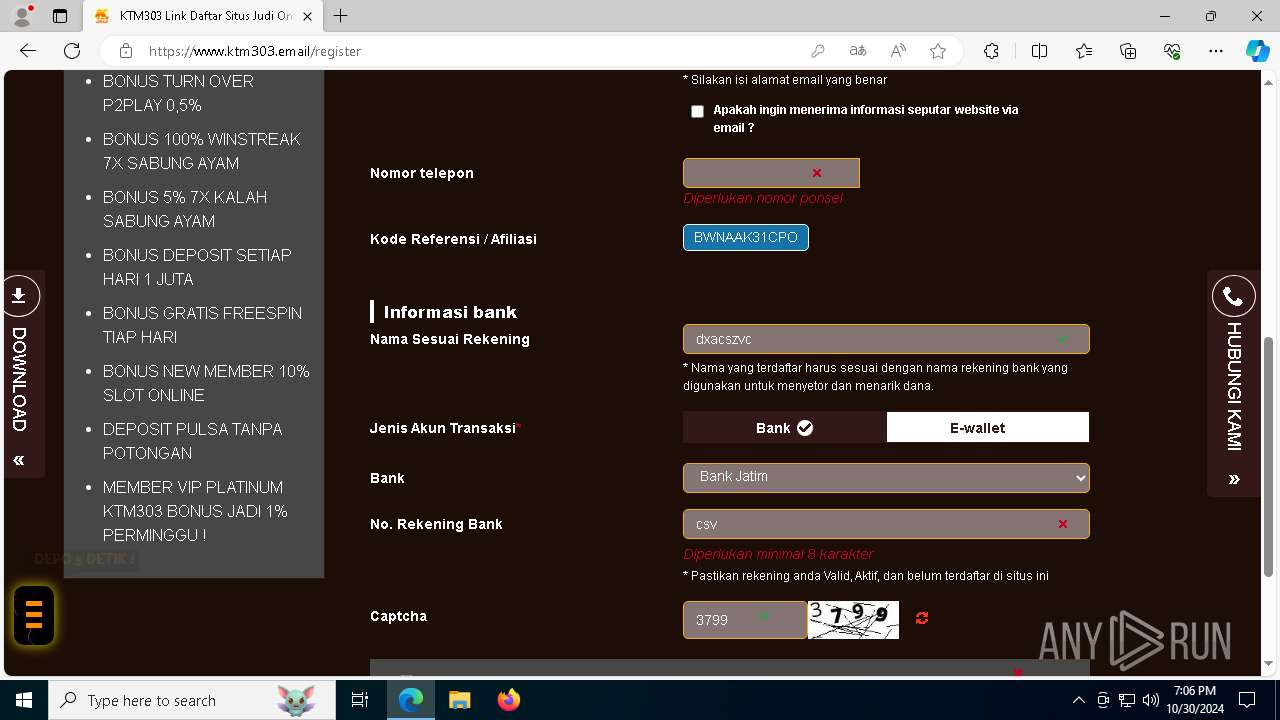The width and height of the screenshot is (1280, 720).
Task: Click BONUS 100% WINSTREAK 7X text
Action: coord(201,151)
